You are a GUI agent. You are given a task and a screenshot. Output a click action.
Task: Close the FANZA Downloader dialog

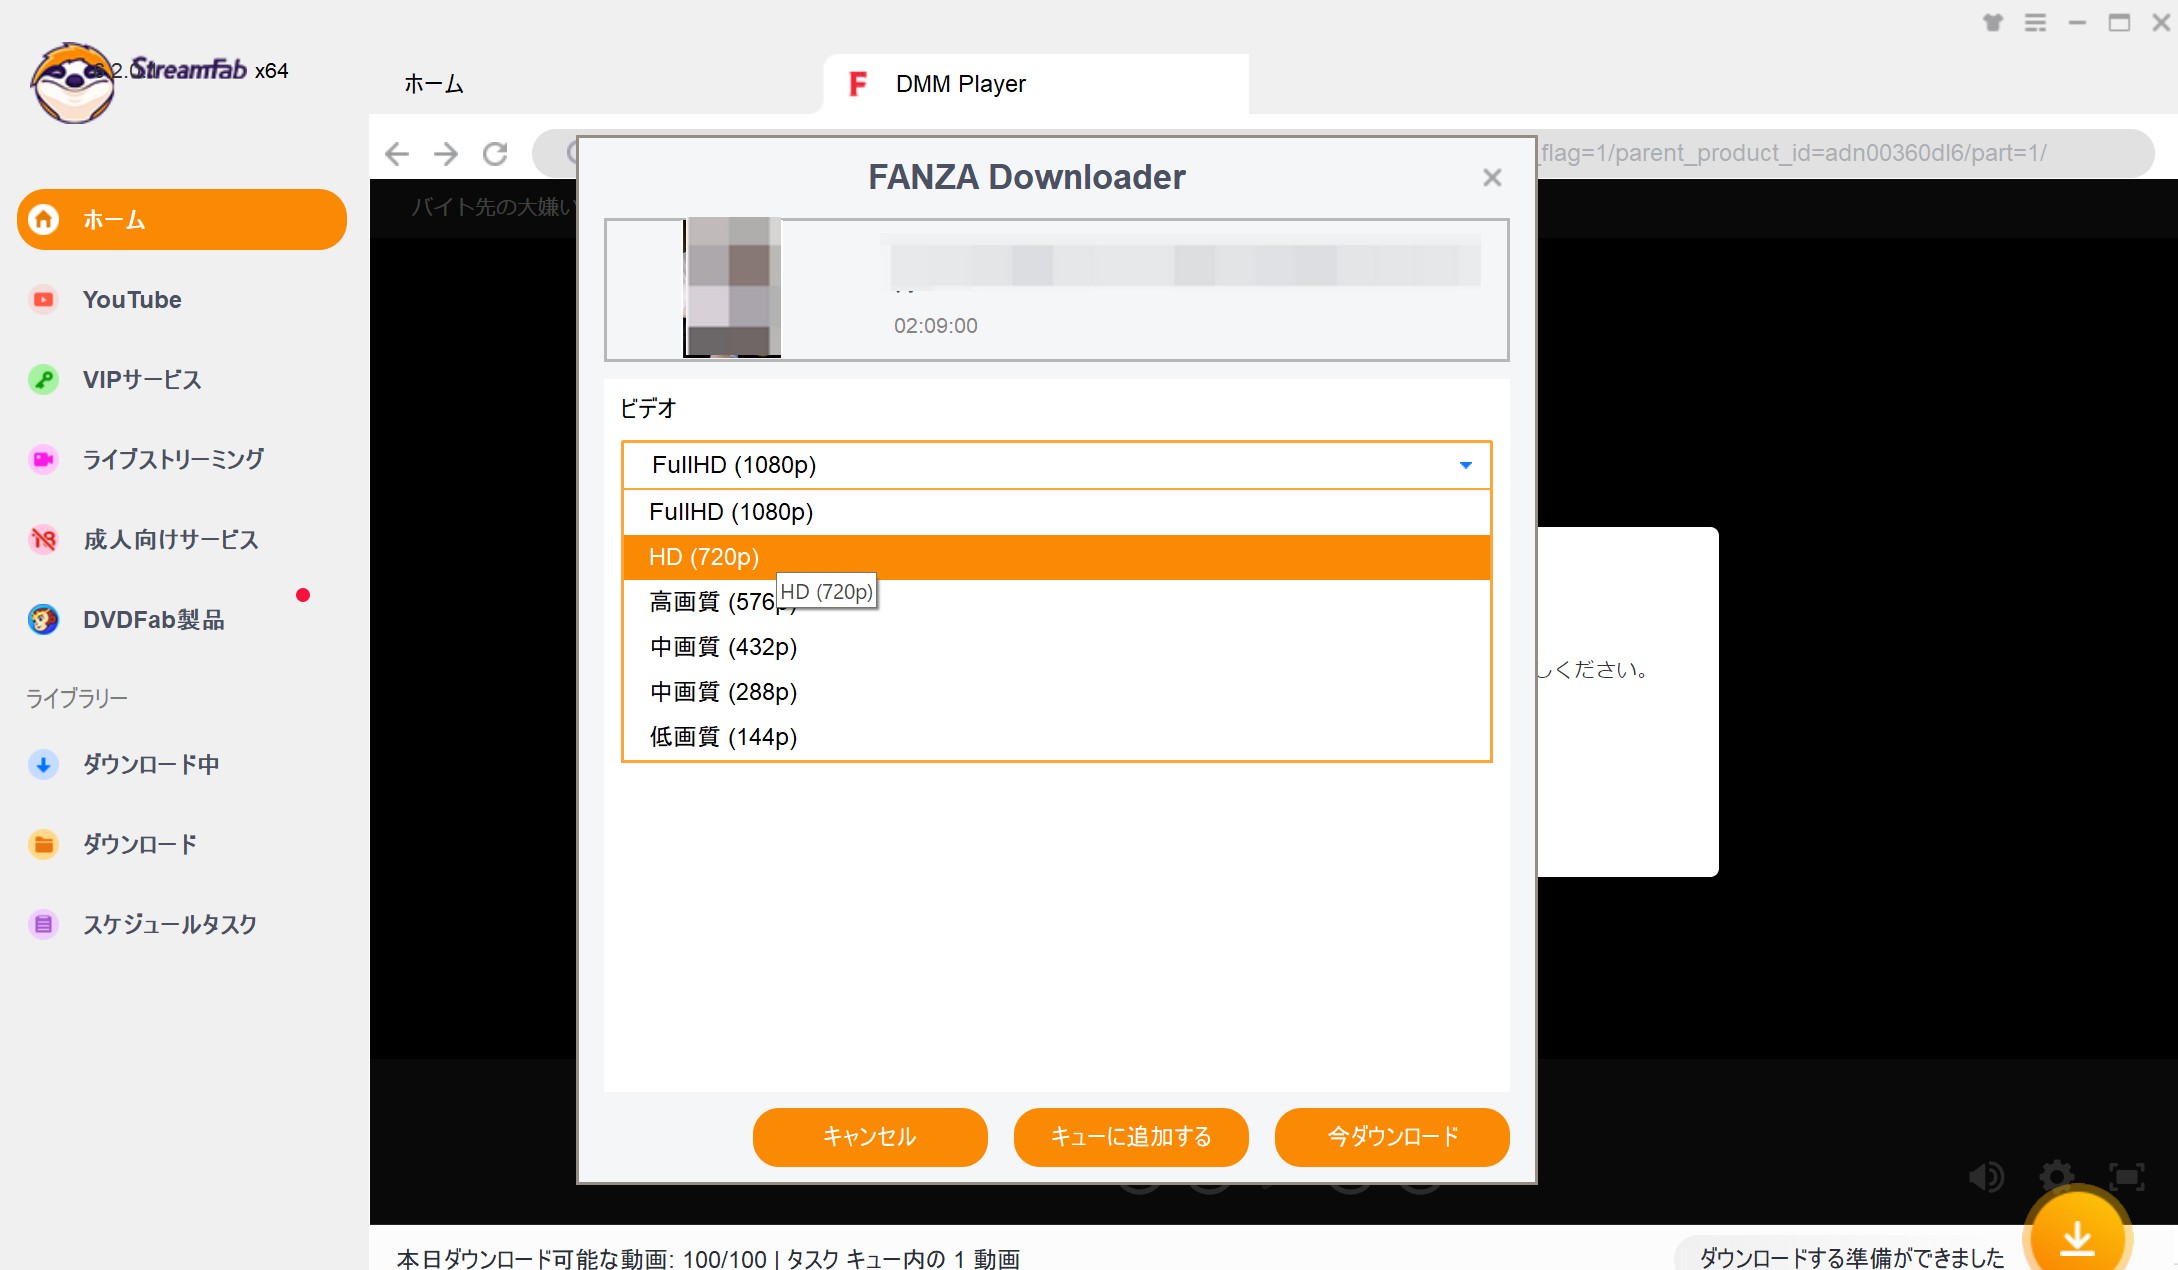(x=1492, y=177)
